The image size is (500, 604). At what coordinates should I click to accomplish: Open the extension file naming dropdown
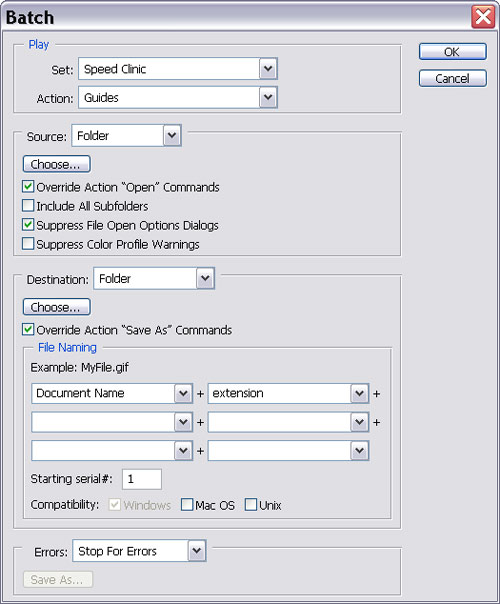(x=288, y=393)
